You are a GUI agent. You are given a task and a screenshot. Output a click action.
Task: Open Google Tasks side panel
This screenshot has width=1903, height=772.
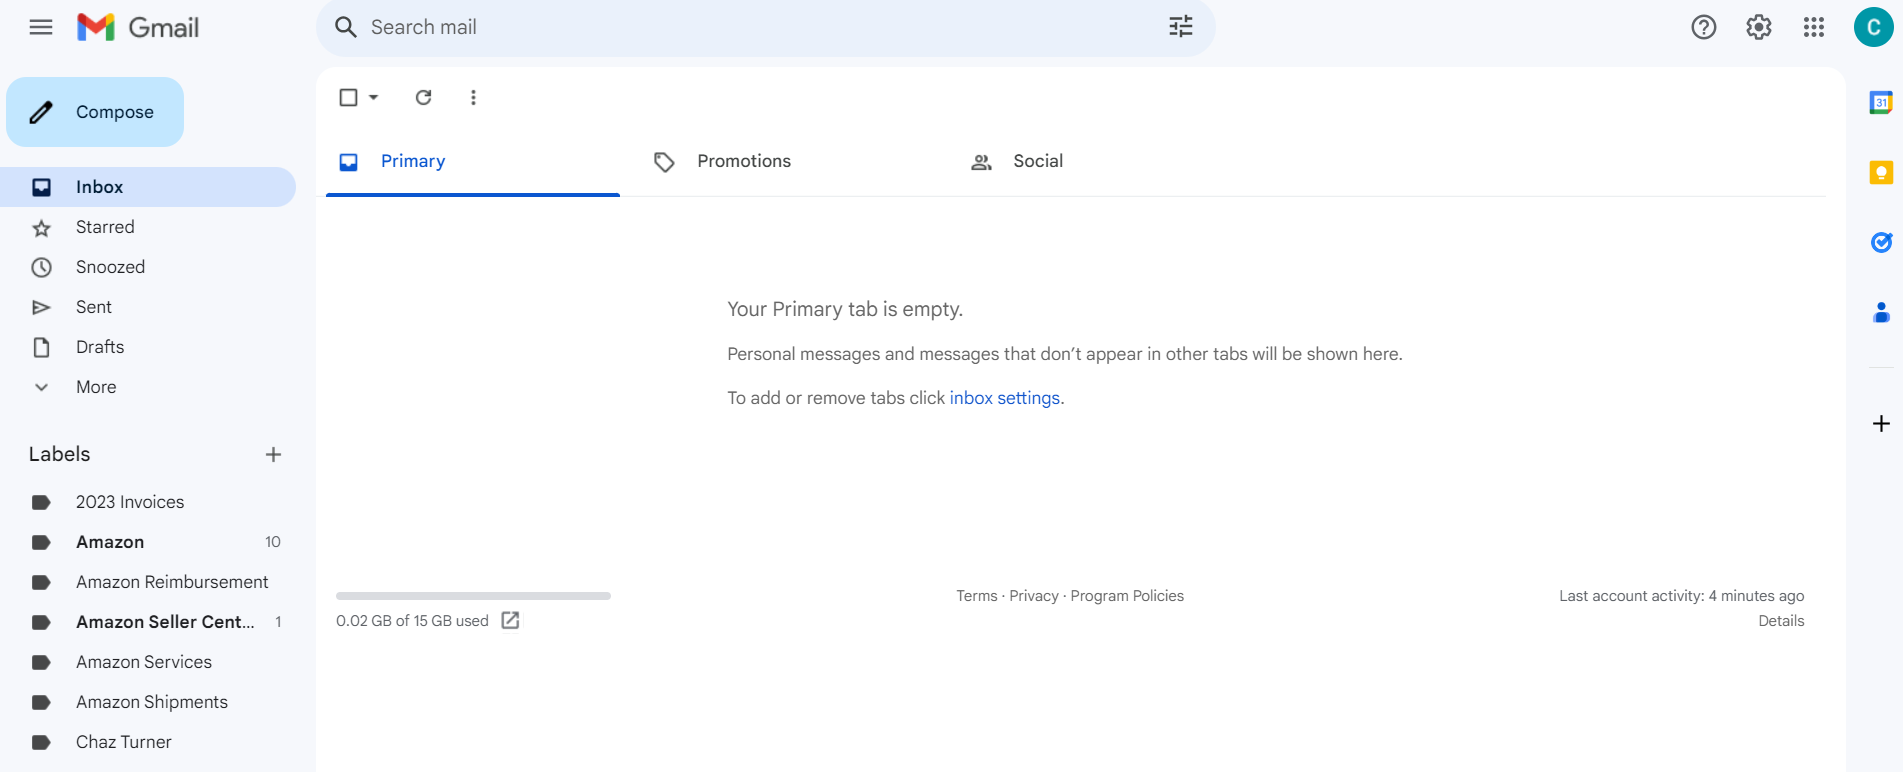coord(1881,242)
